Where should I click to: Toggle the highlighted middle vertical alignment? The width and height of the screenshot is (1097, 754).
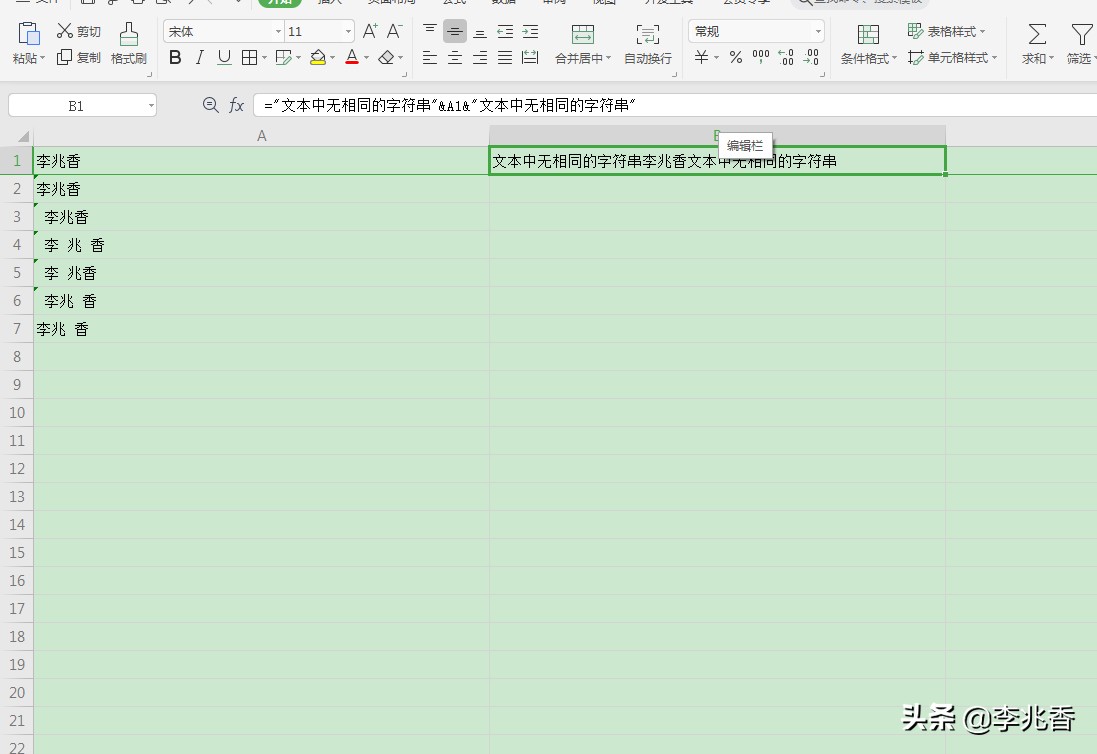pyautogui.click(x=455, y=31)
